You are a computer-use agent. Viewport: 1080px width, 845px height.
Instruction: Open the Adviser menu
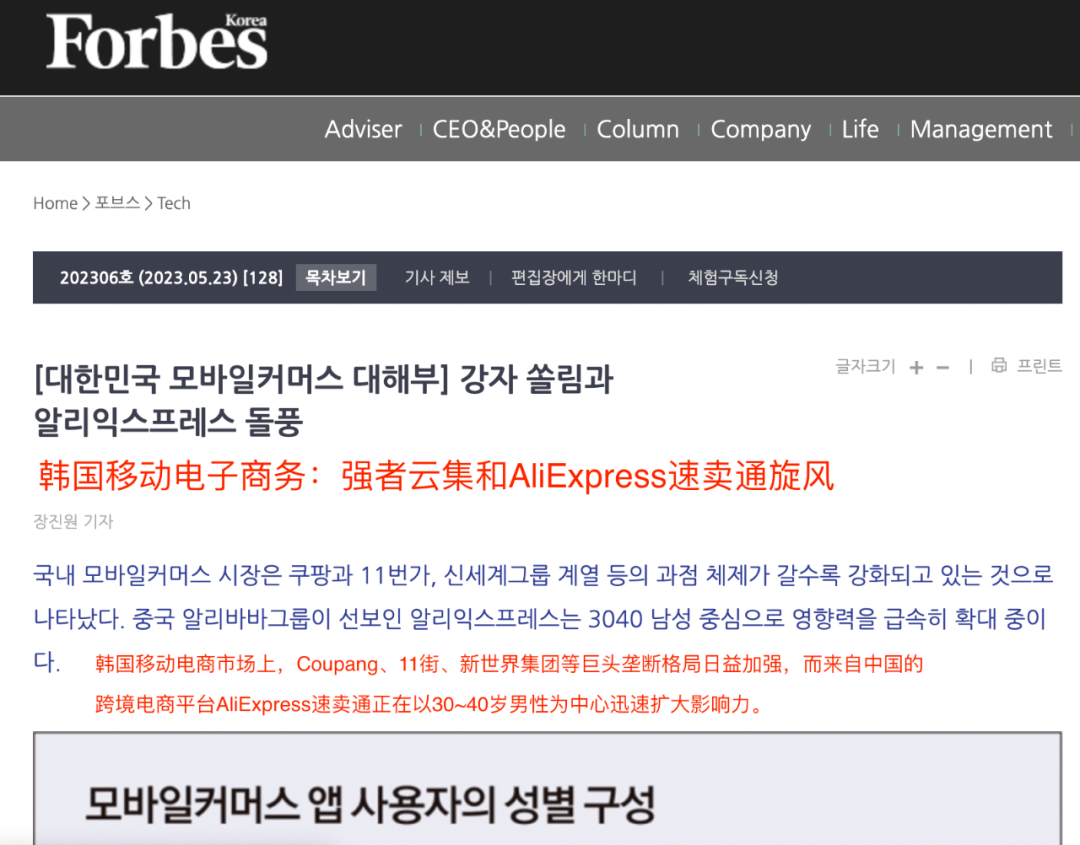click(x=363, y=130)
